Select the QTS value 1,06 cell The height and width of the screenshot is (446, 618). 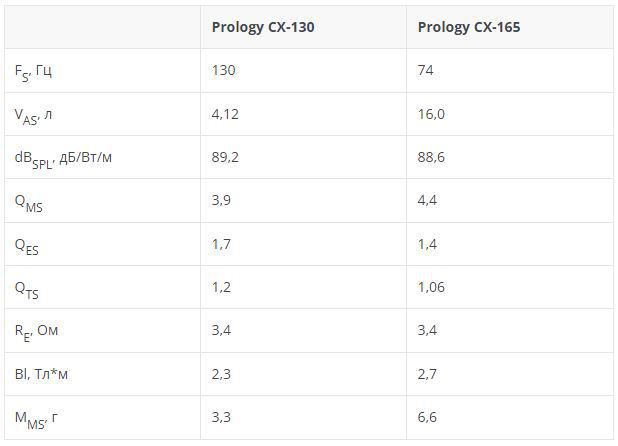[433, 287]
